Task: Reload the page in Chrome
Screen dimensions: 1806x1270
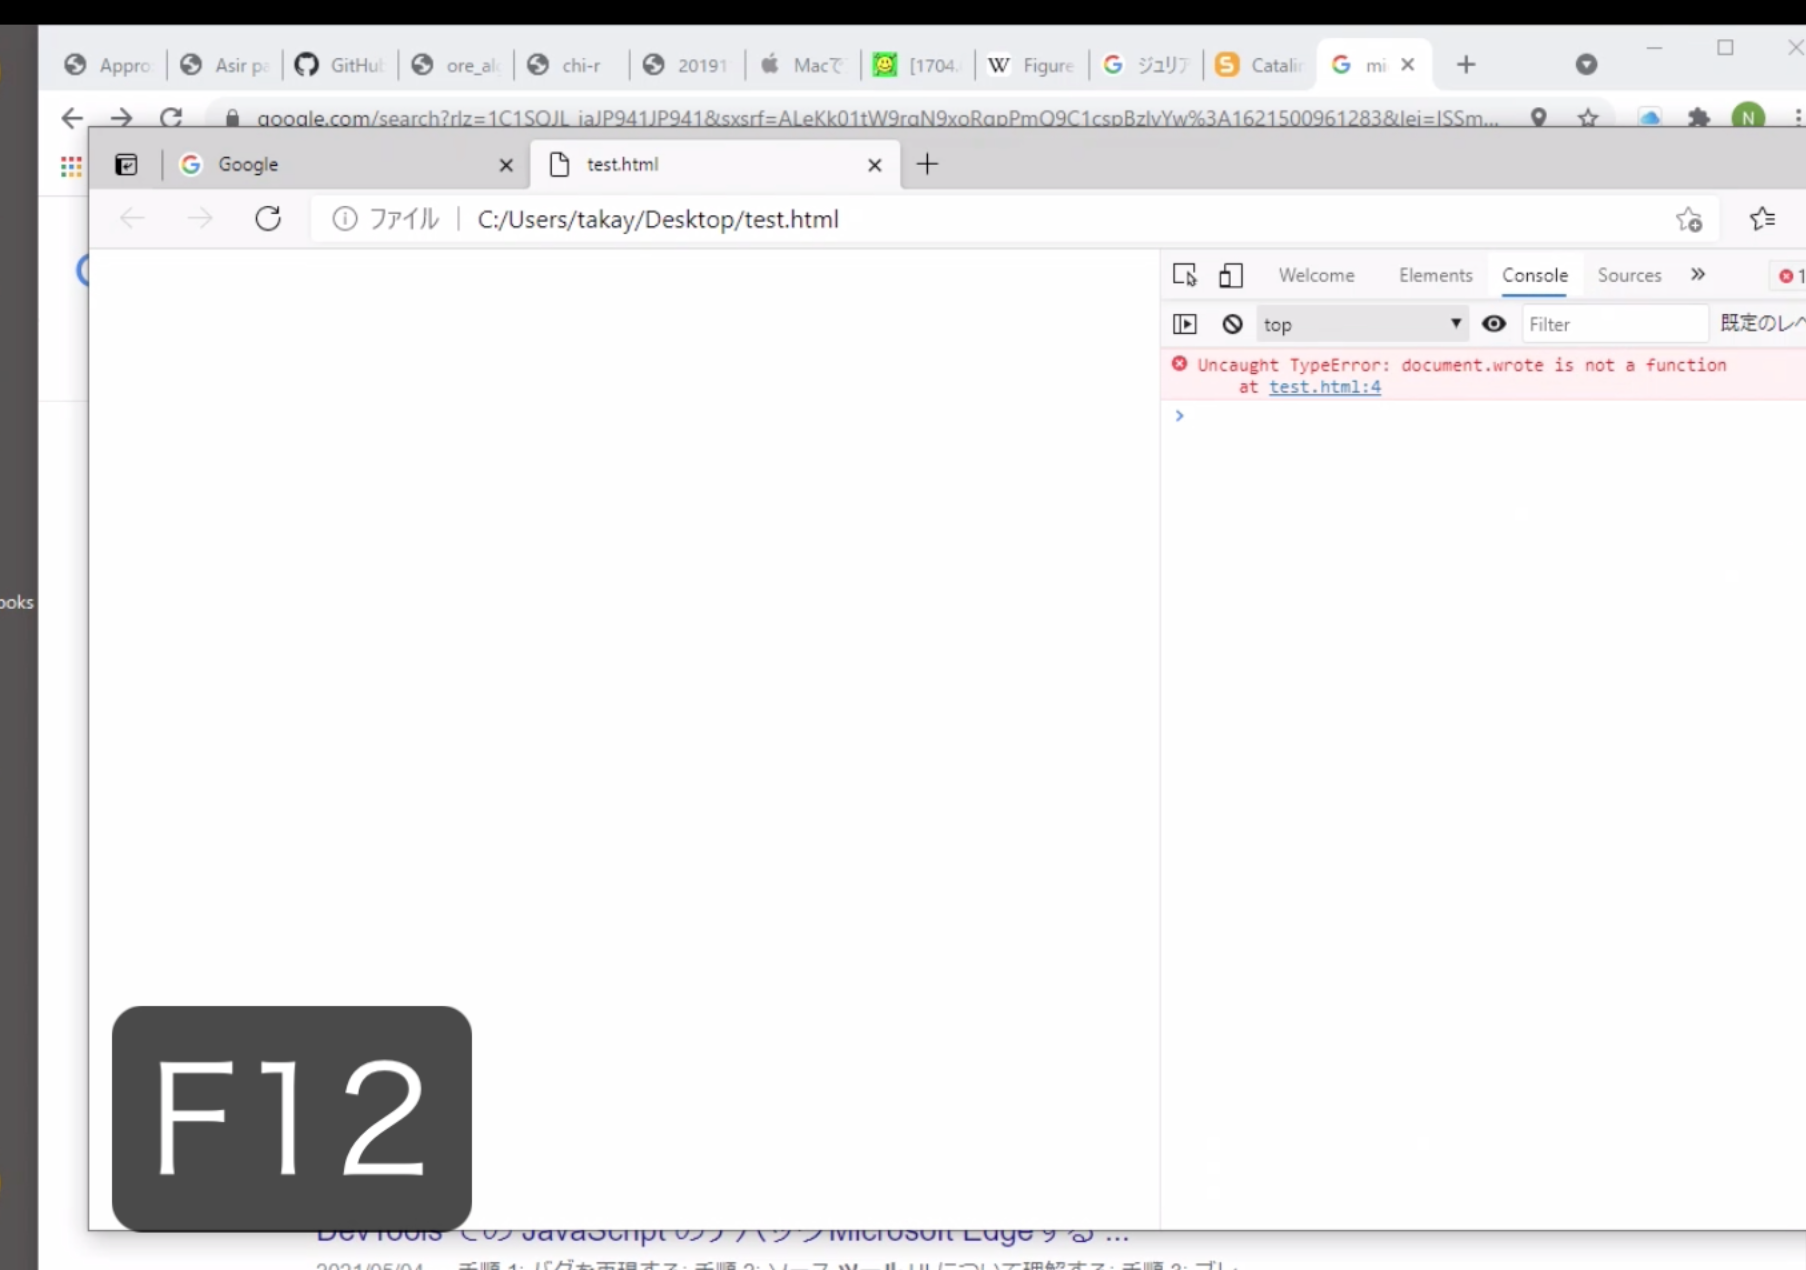Action: tap(171, 118)
